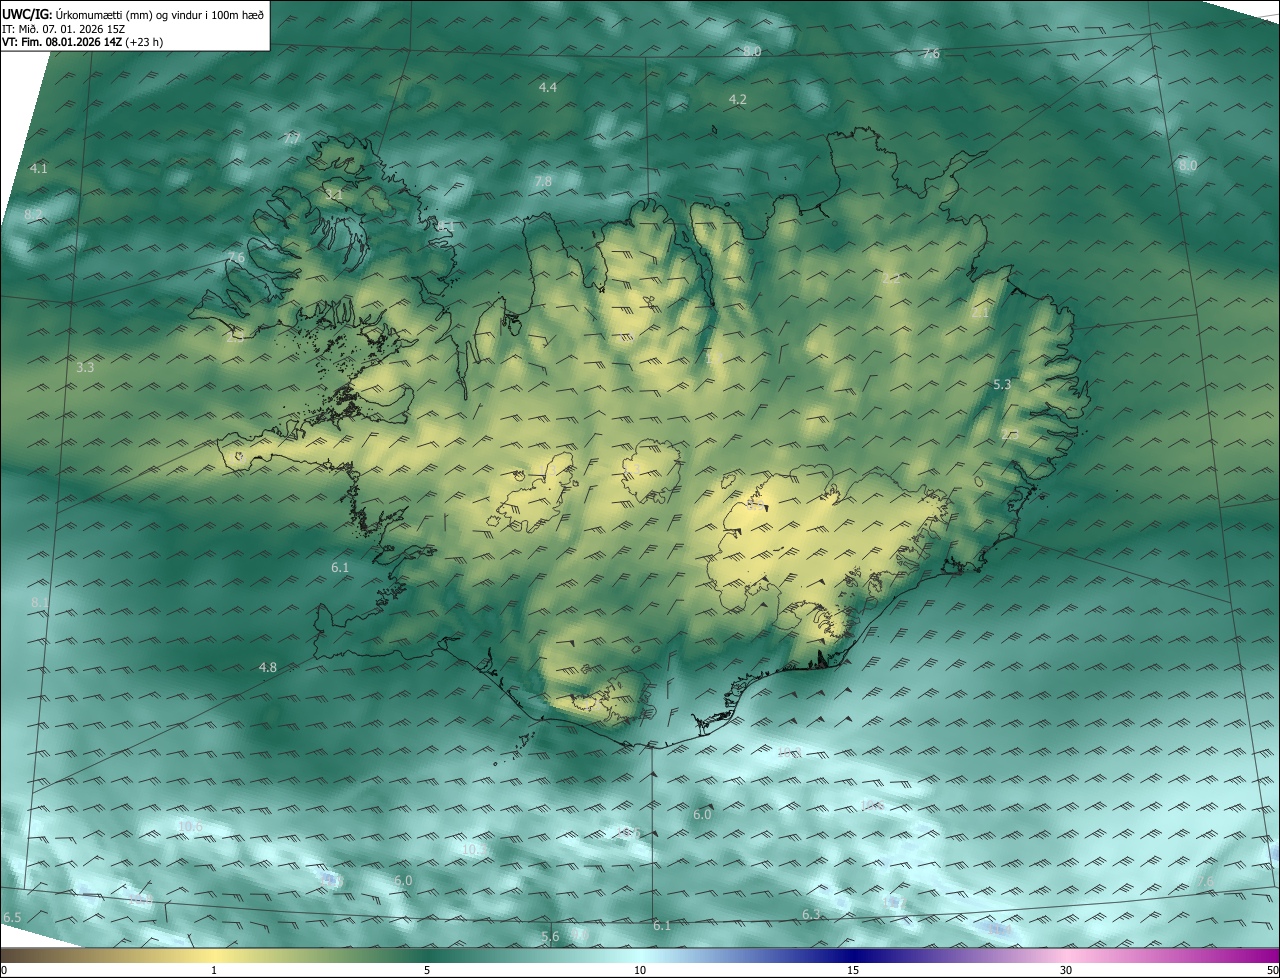Click the '1' label on the color scale
This screenshot has height=978, width=1280.
point(214,970)
